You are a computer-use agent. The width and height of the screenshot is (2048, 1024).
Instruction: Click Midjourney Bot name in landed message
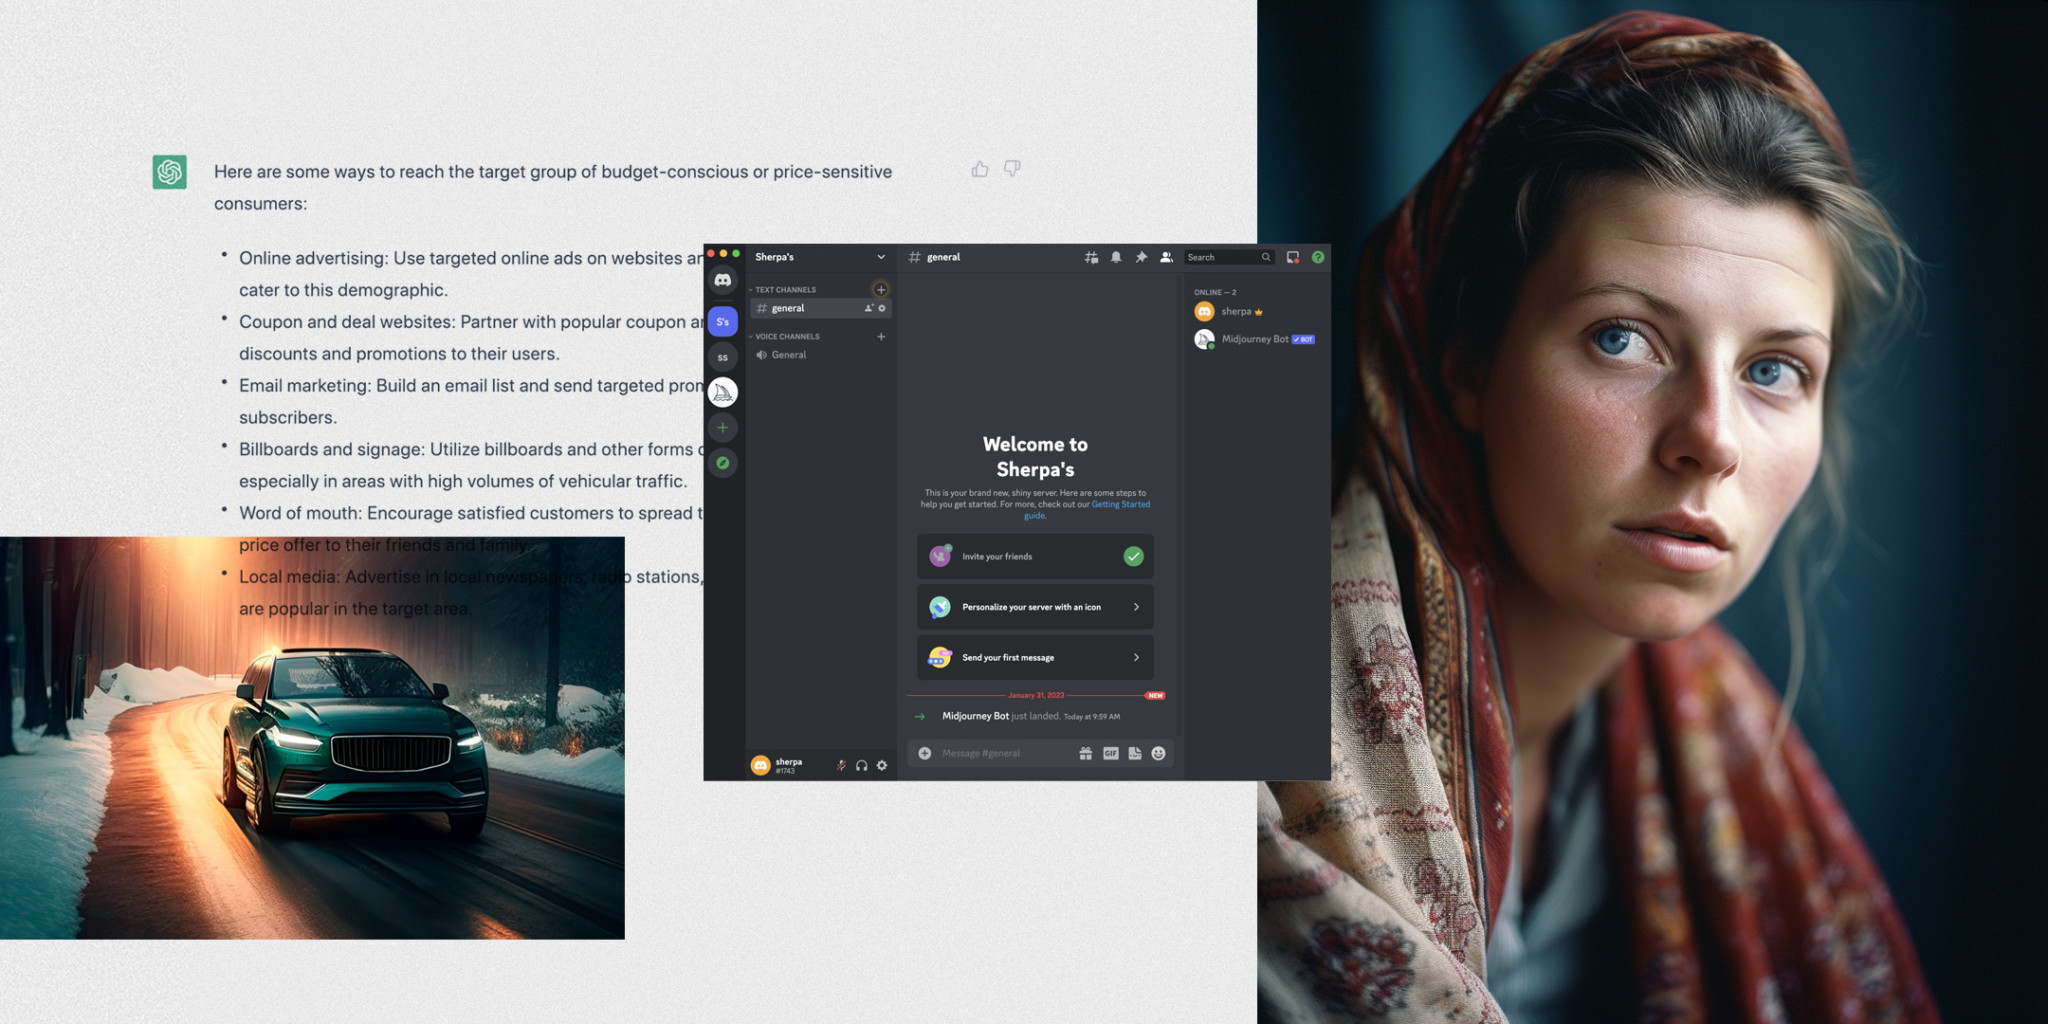975,716
